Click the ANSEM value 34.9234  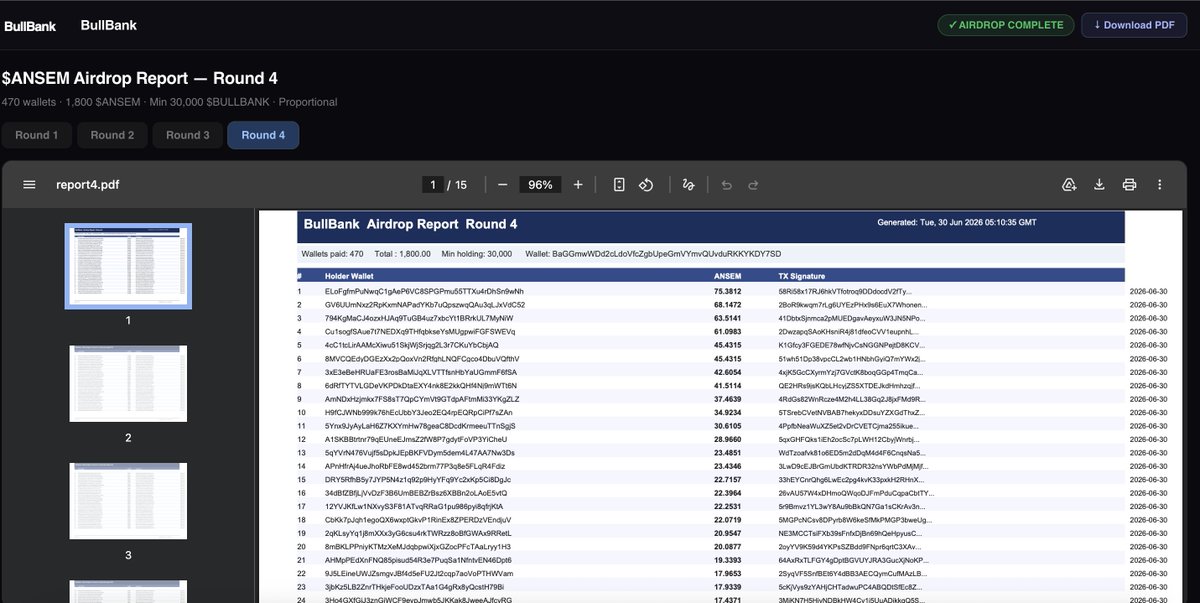726,412
